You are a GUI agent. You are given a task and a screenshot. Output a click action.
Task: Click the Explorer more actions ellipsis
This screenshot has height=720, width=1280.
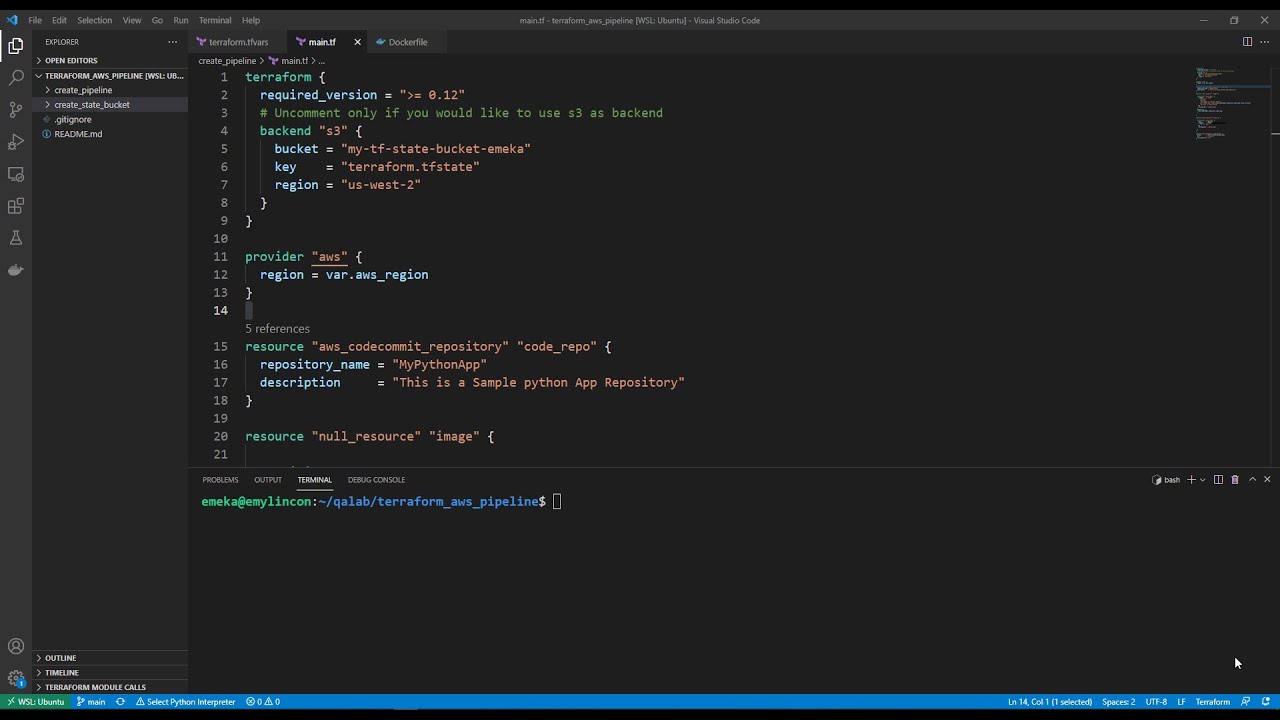[x=172, y=42]
